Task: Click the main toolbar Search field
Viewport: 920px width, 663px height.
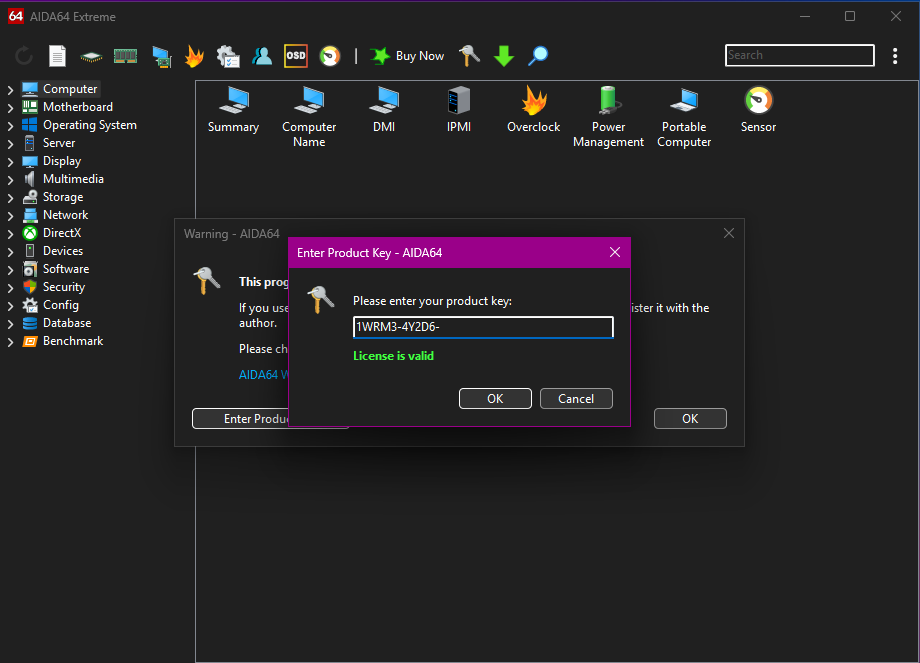Action: tap(799, 55)
